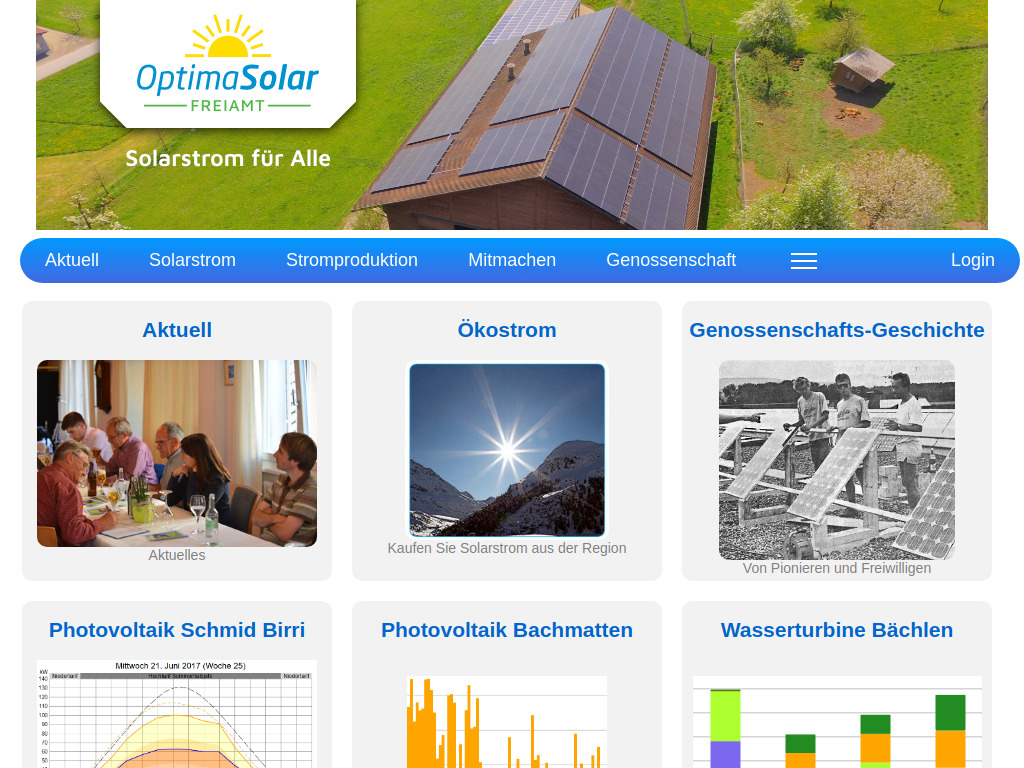Click the historic pioneers photograph
This screenshot has height=768, width=1024.
[x=836, y=459]
